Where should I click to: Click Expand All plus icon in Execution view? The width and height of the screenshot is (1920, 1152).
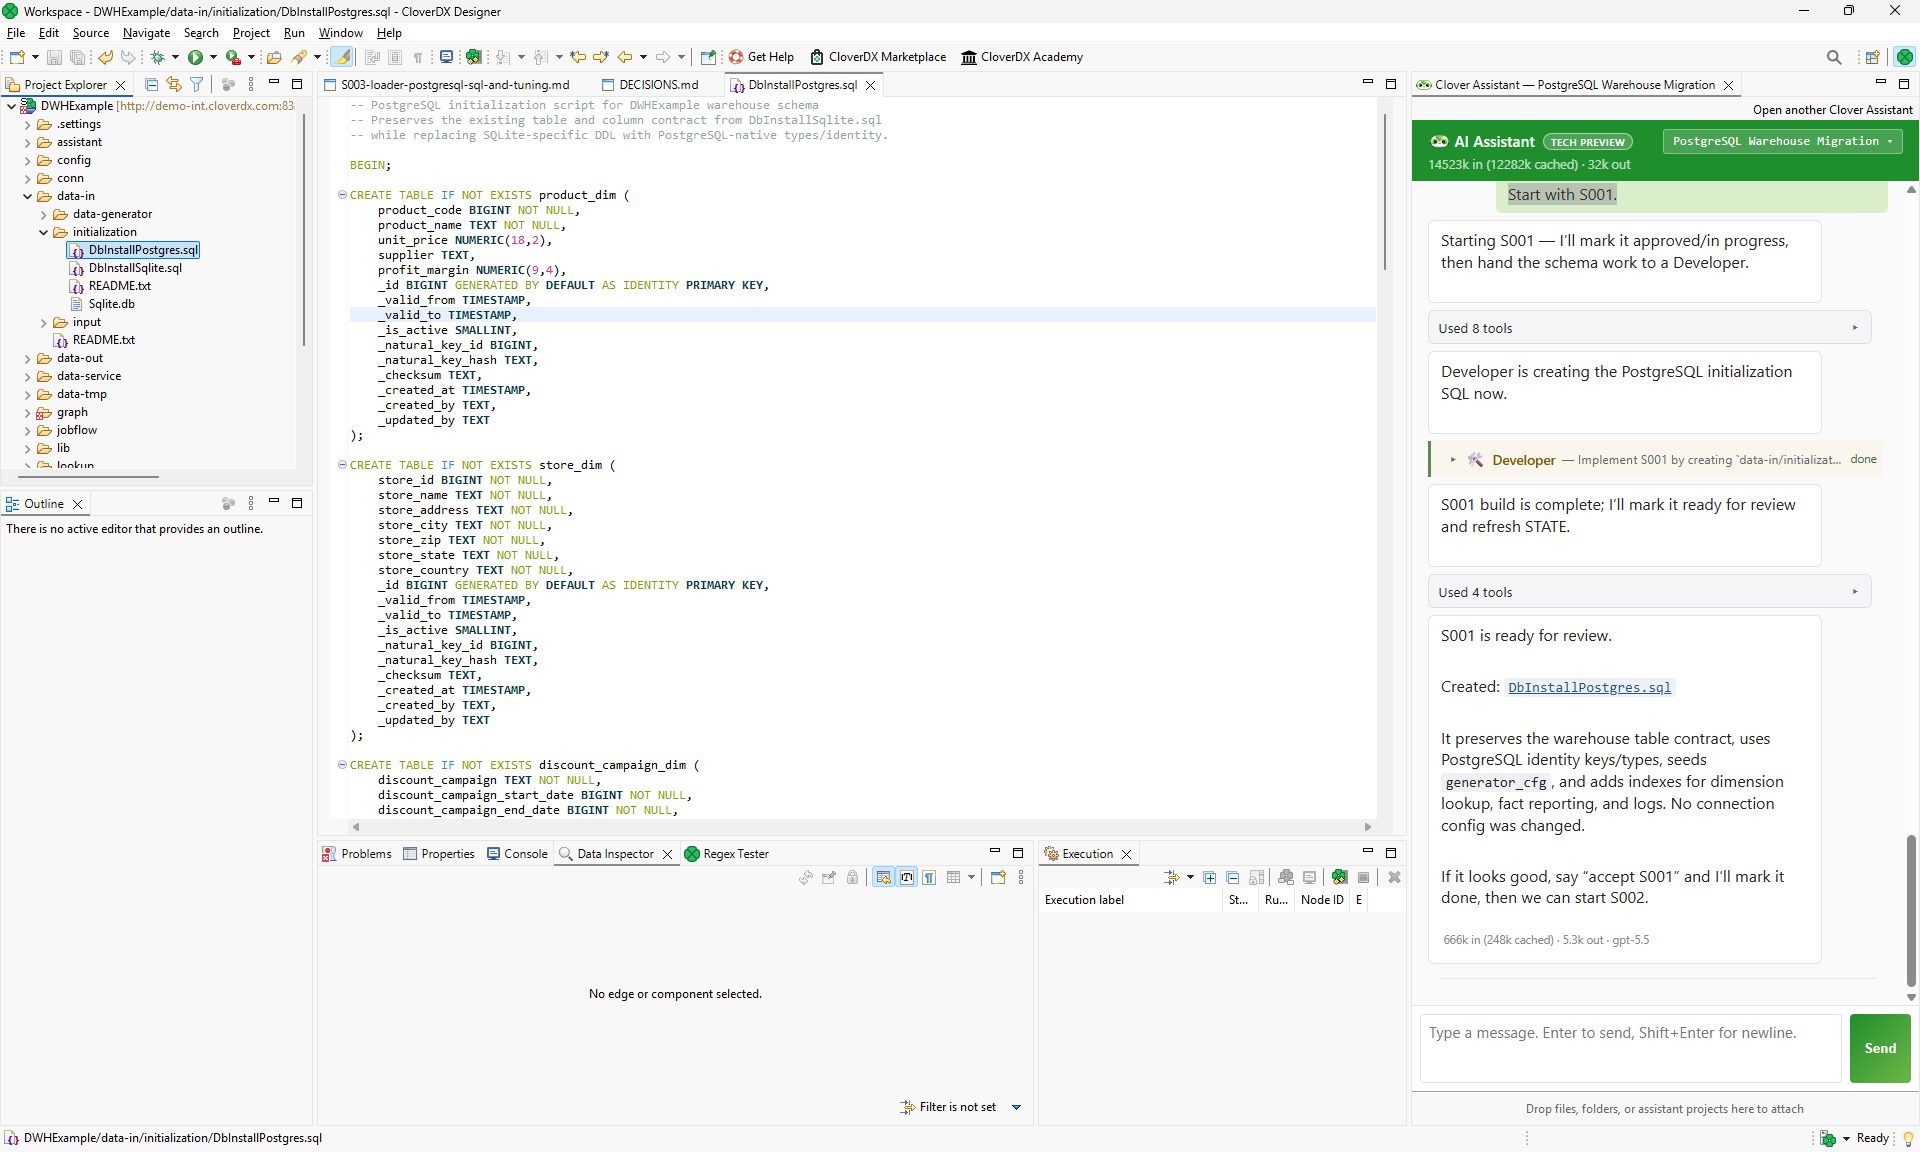(1210, 877)
